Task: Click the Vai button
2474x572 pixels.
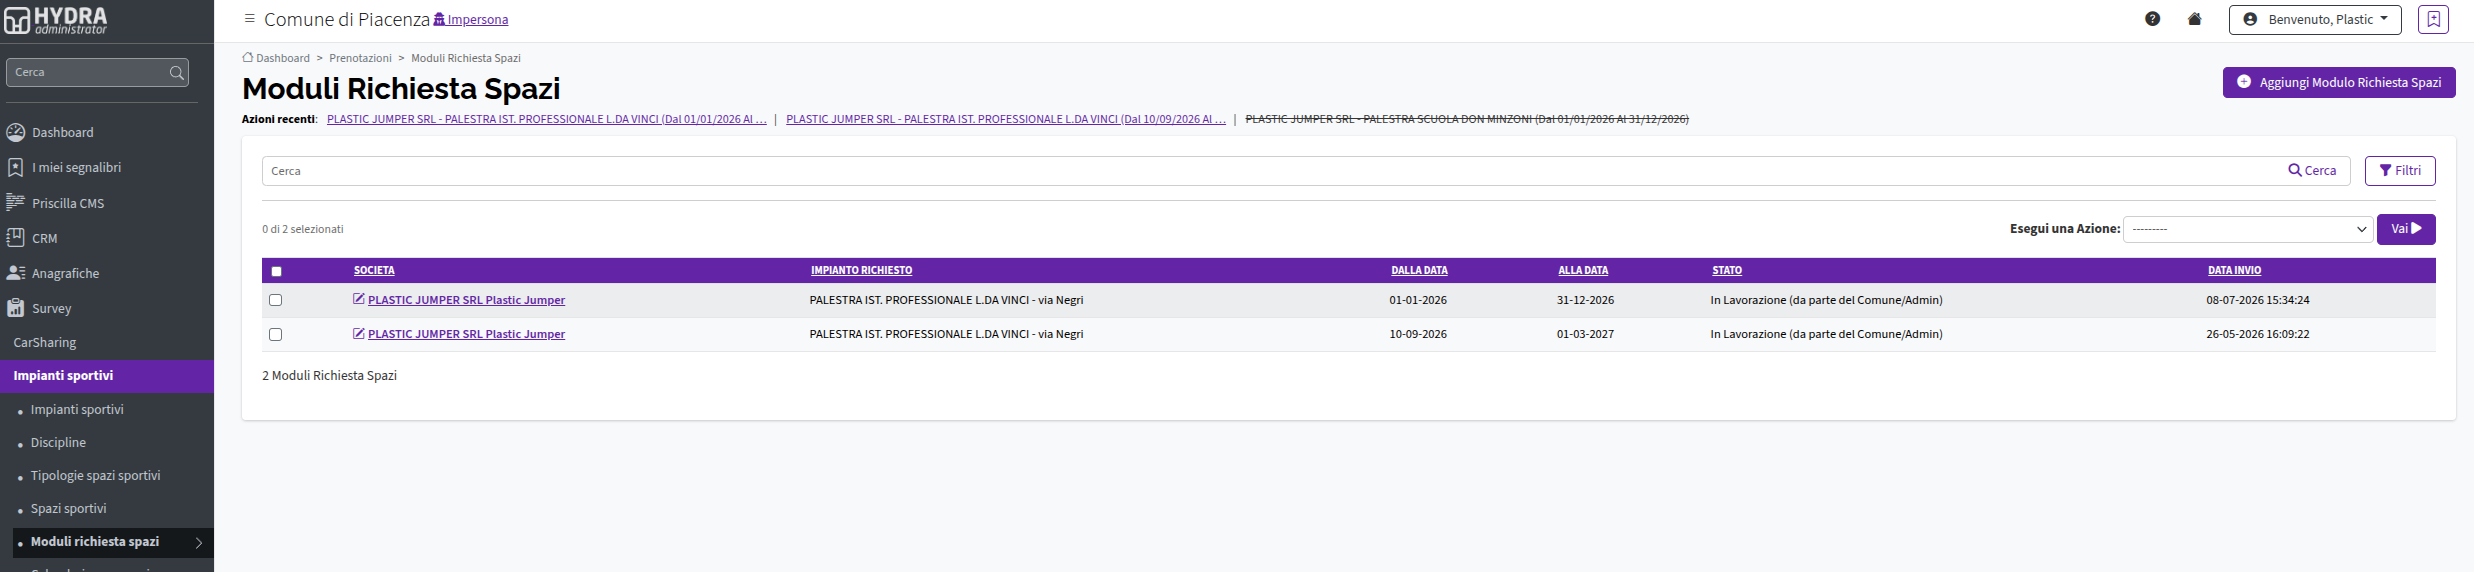Action: coord(2406,229)
